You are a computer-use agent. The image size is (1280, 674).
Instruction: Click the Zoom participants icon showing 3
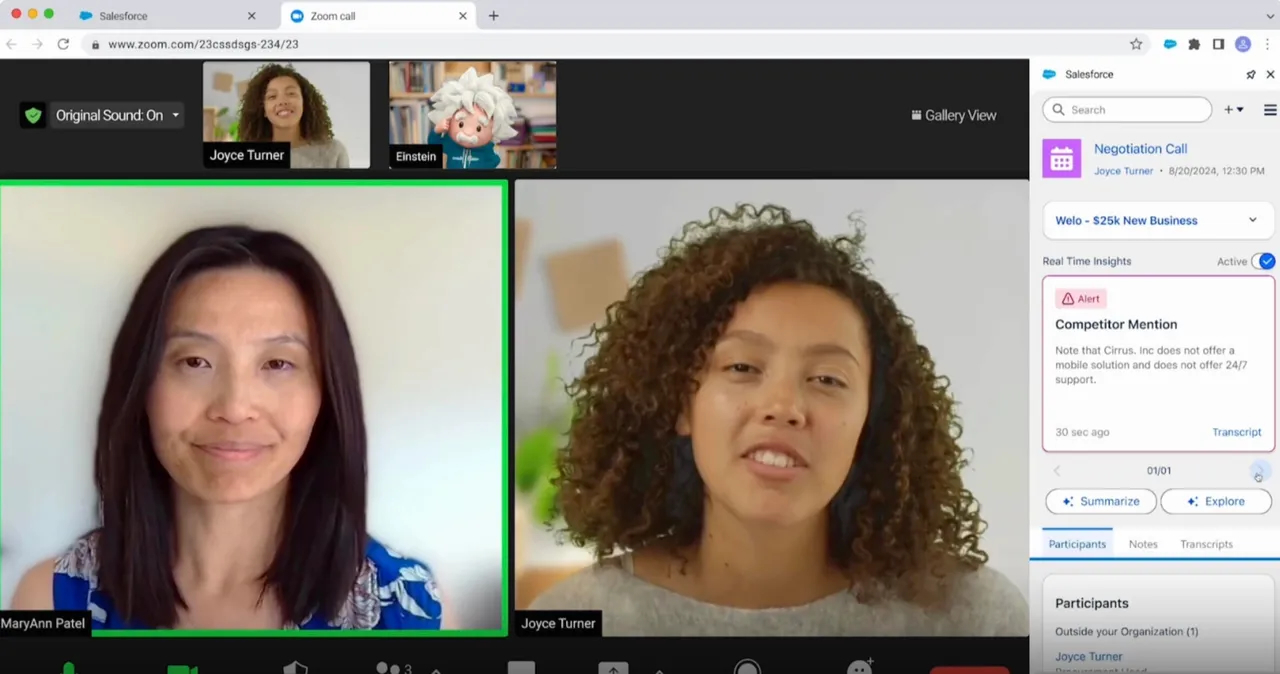tap(393, 667)
